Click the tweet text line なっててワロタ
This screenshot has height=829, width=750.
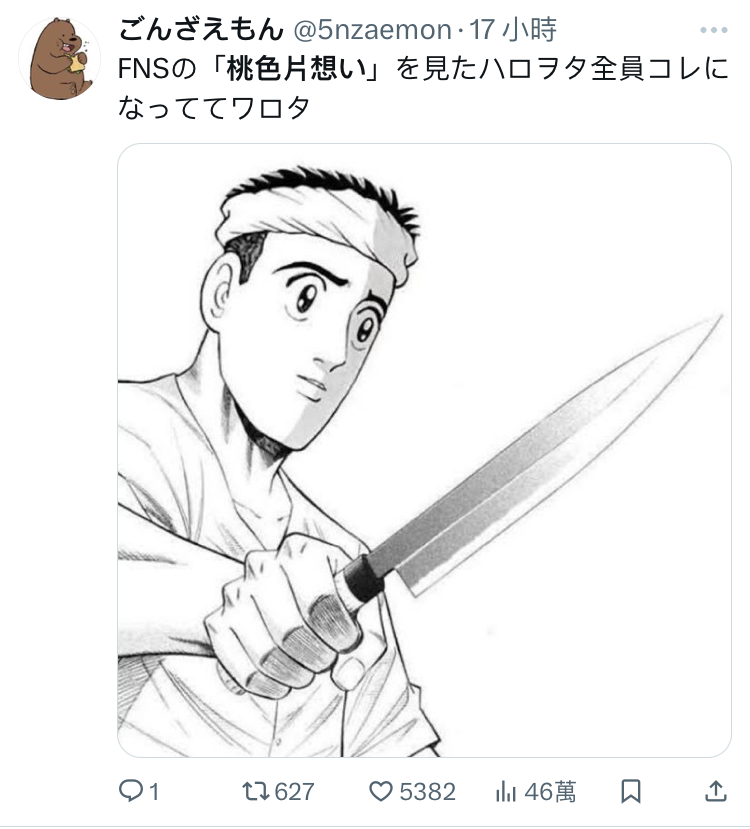(214, 108)
